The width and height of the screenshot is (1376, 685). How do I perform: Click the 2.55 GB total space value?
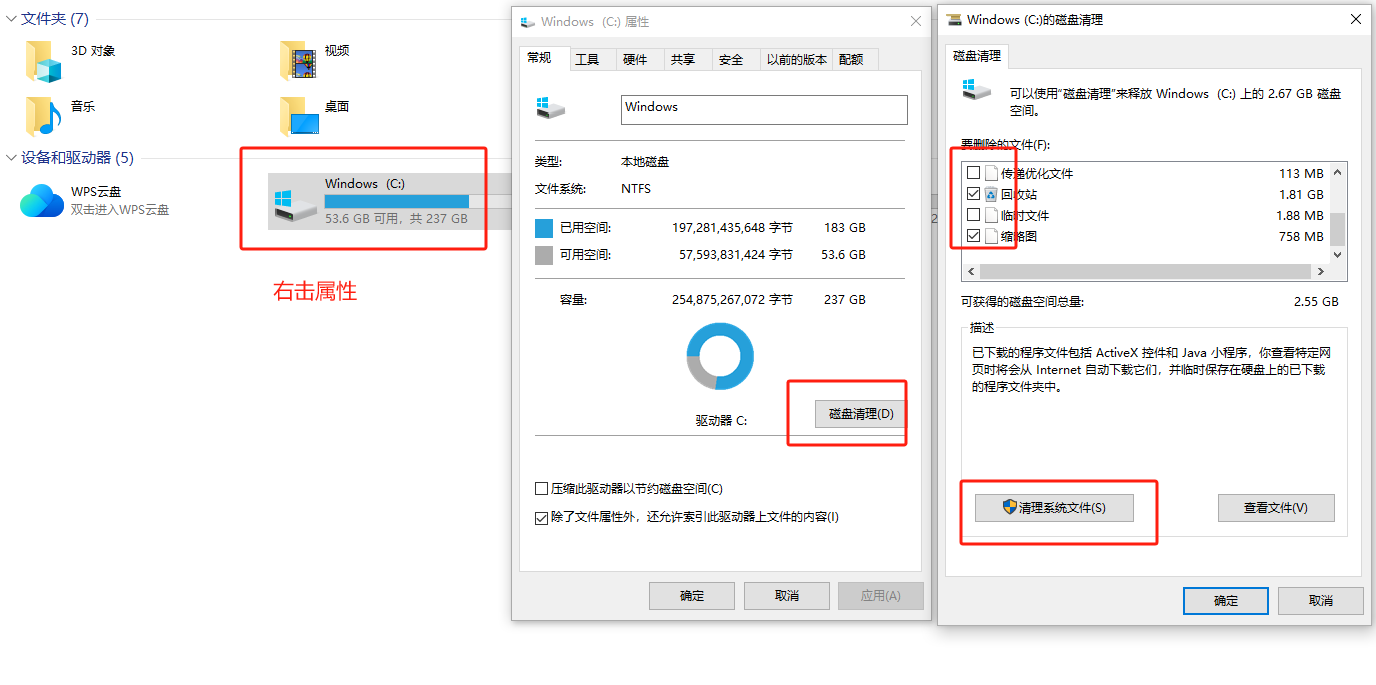click(1316, 301)
